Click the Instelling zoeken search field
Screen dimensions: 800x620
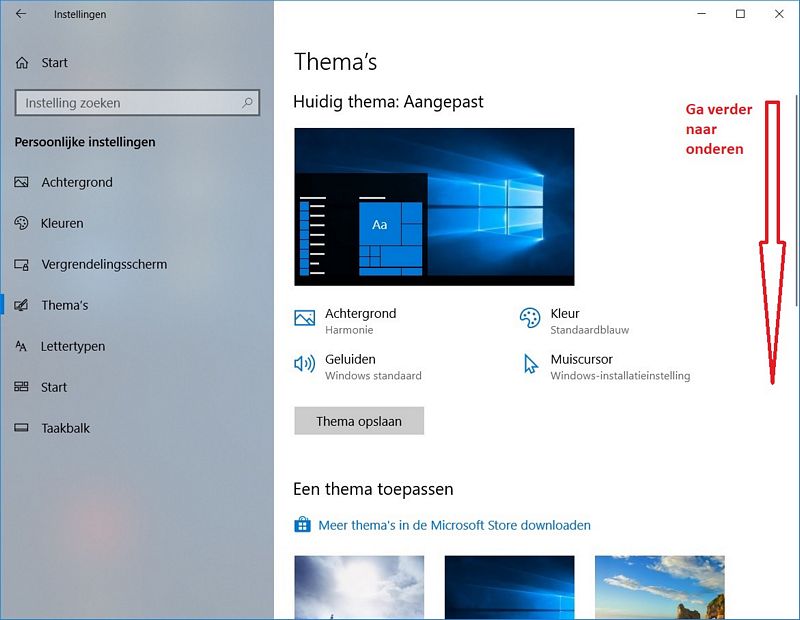pyautogui.click(x=137, y=103)
